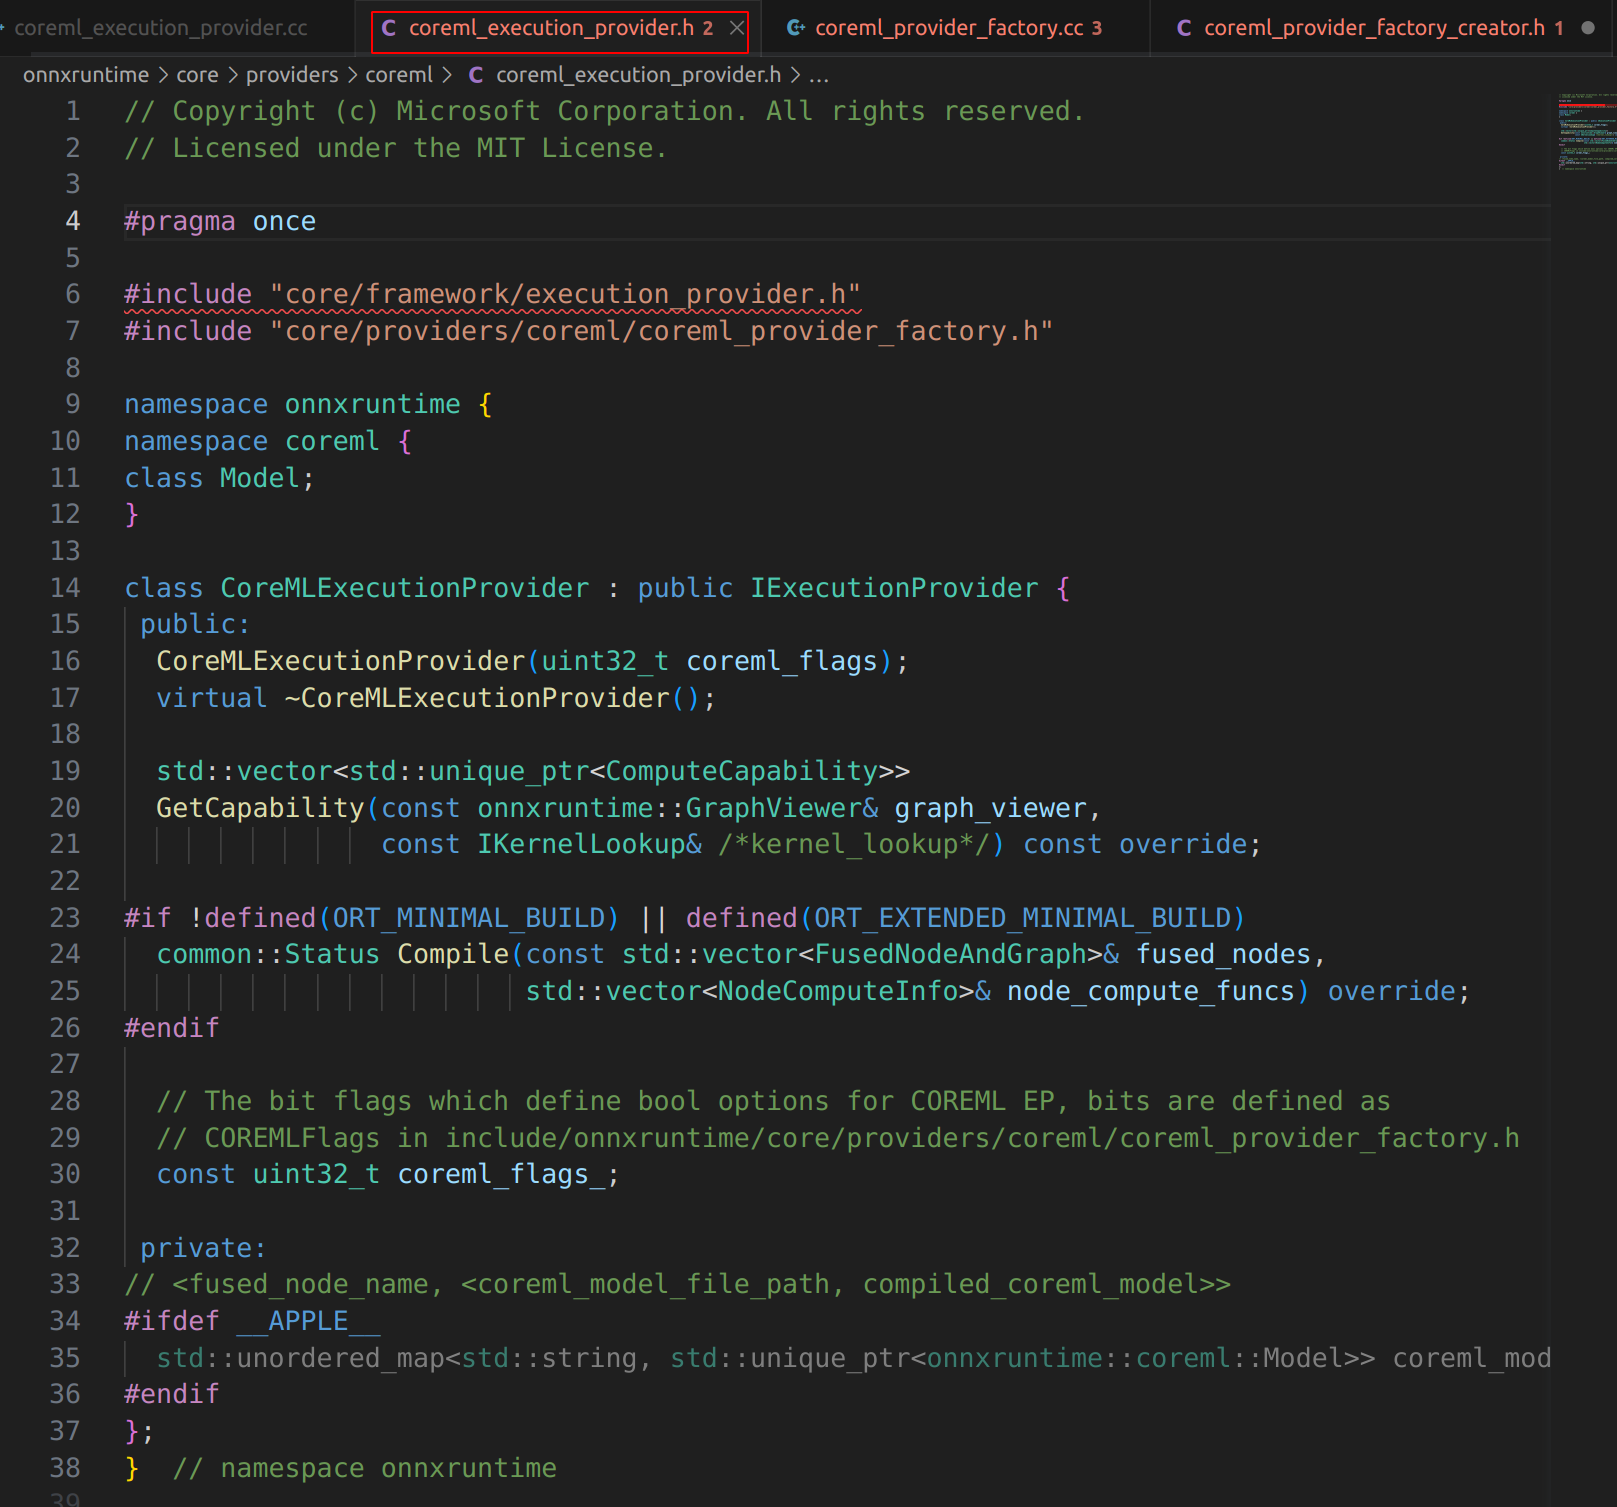Image resolution: width=1617 pixels, height=1507 pixels.
Task: Click 'IExecutionProvider' base class name
Action: [x=895, y=588]
